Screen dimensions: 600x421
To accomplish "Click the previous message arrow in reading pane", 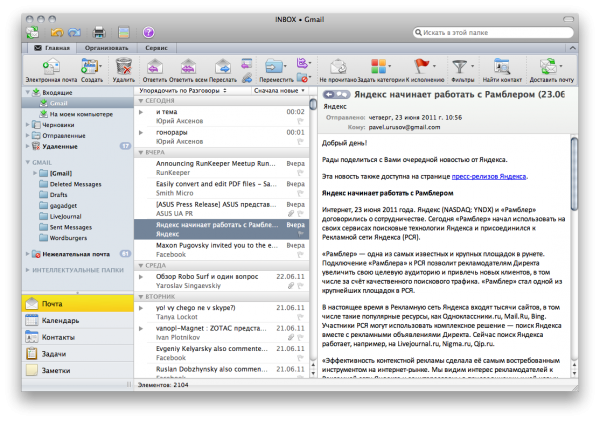I will coord(330,94).
